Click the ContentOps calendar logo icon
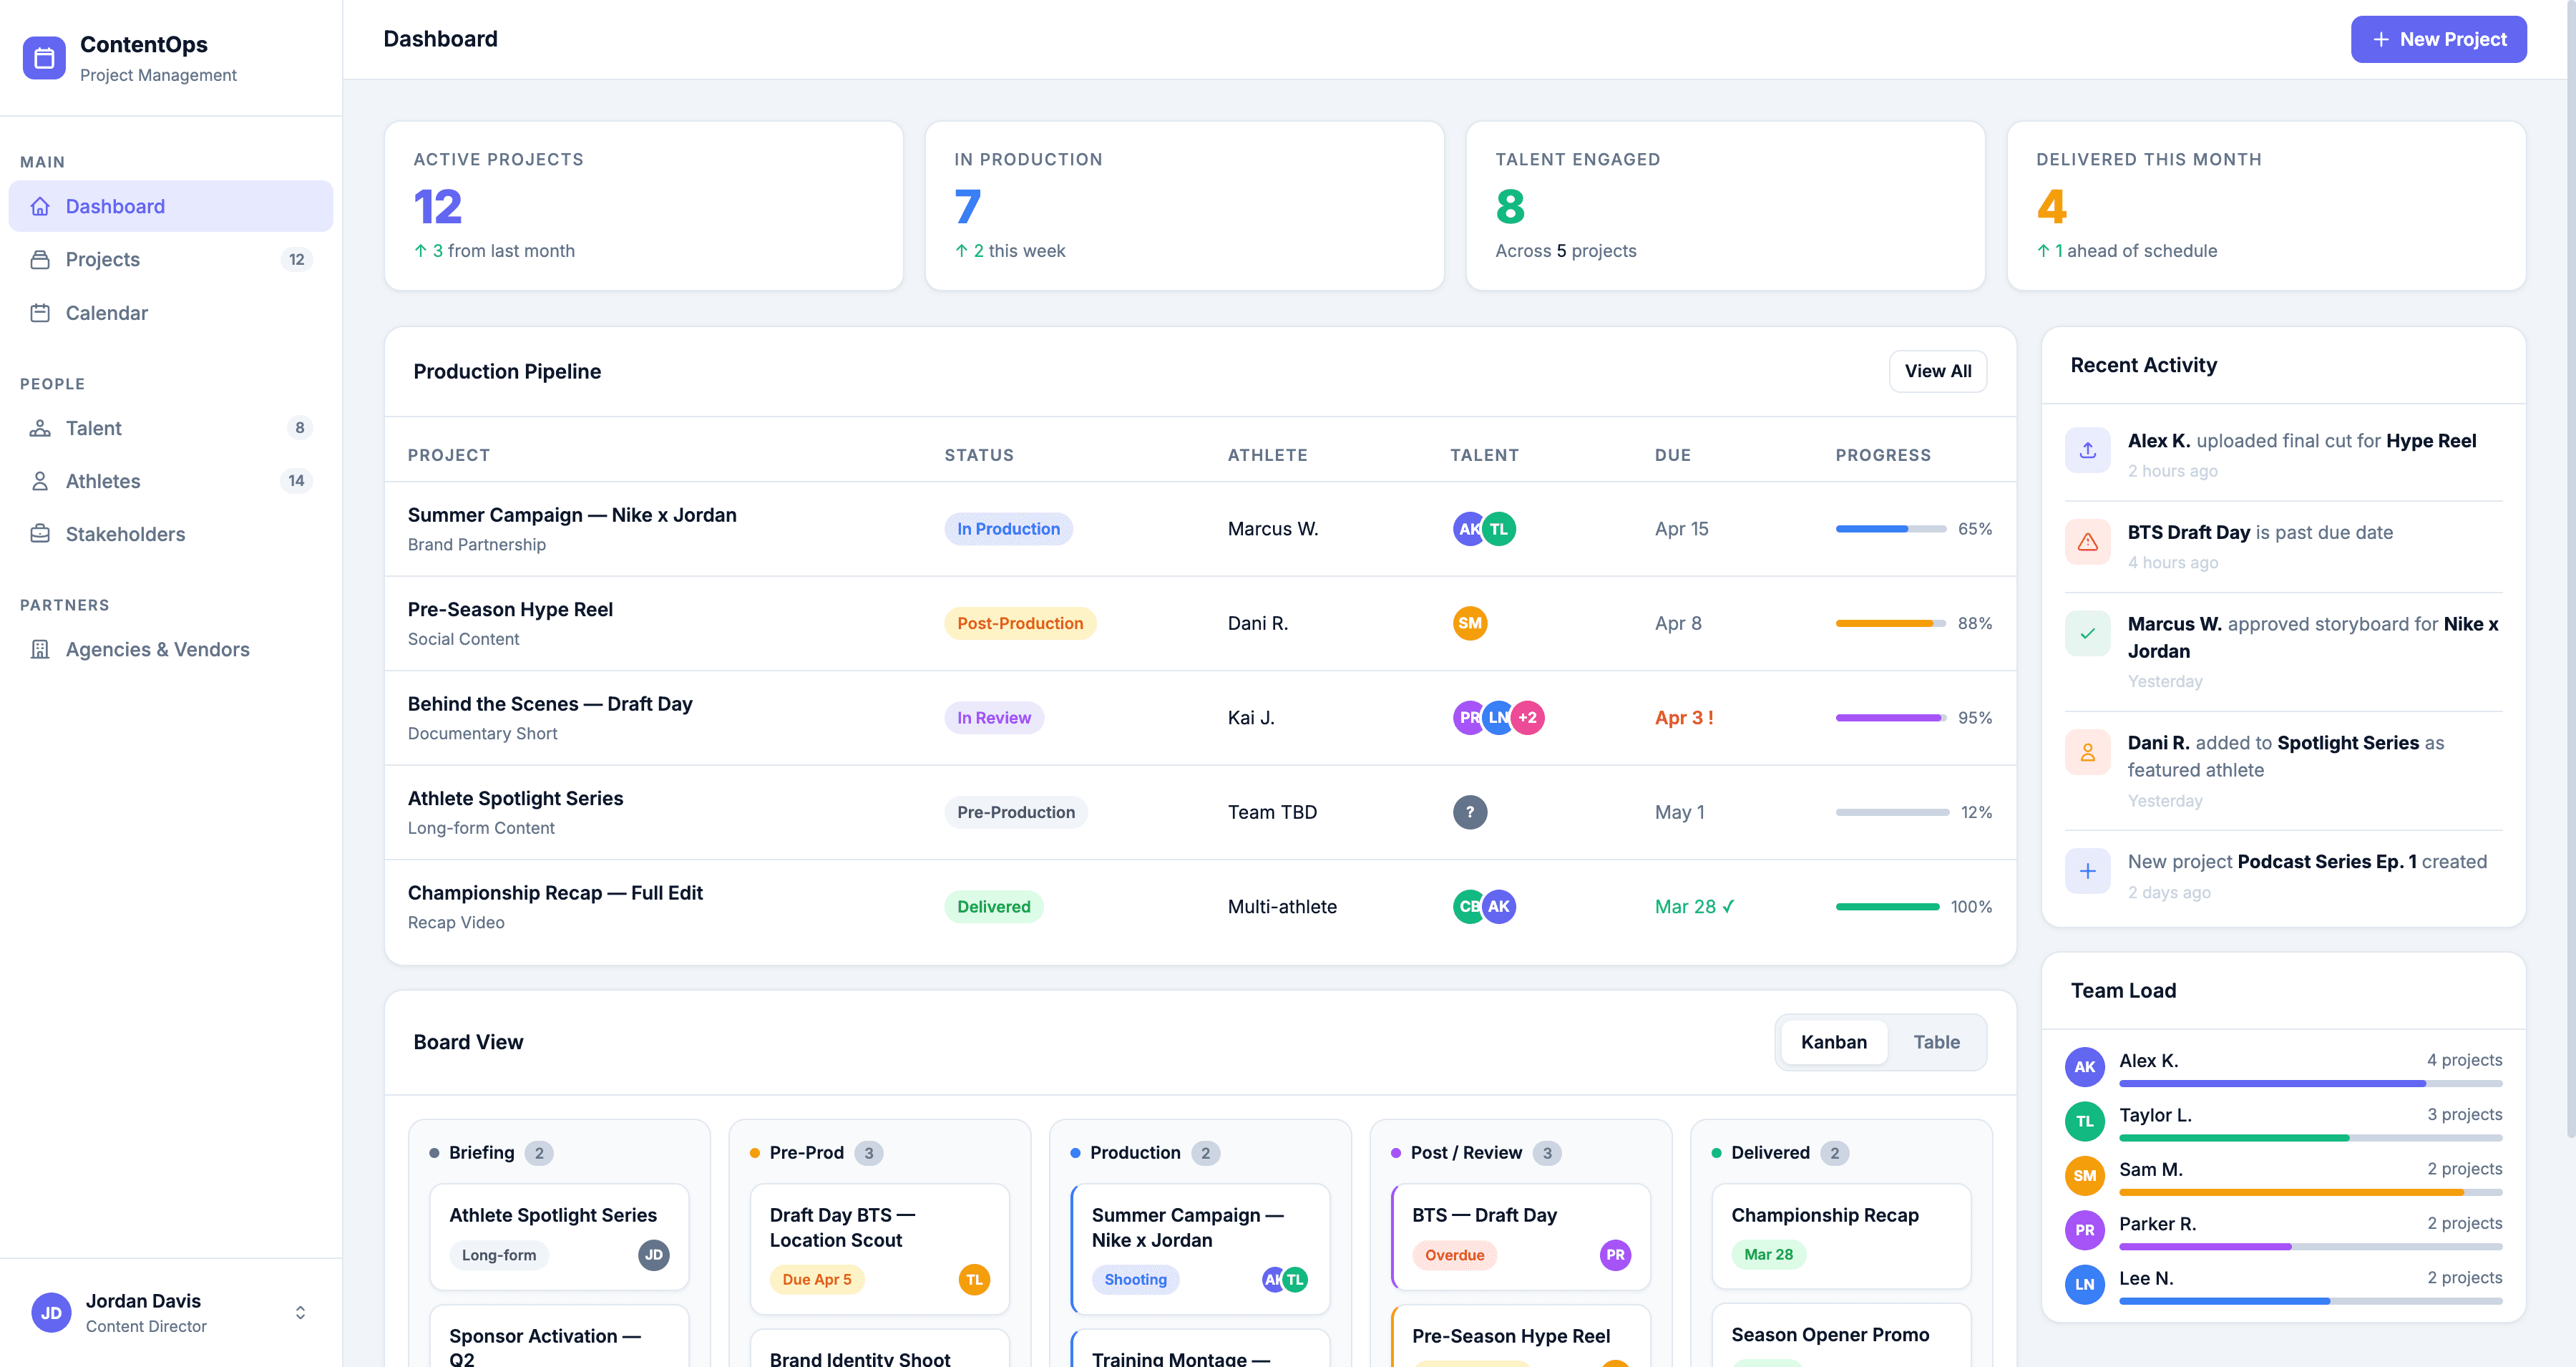 point(44,58)
